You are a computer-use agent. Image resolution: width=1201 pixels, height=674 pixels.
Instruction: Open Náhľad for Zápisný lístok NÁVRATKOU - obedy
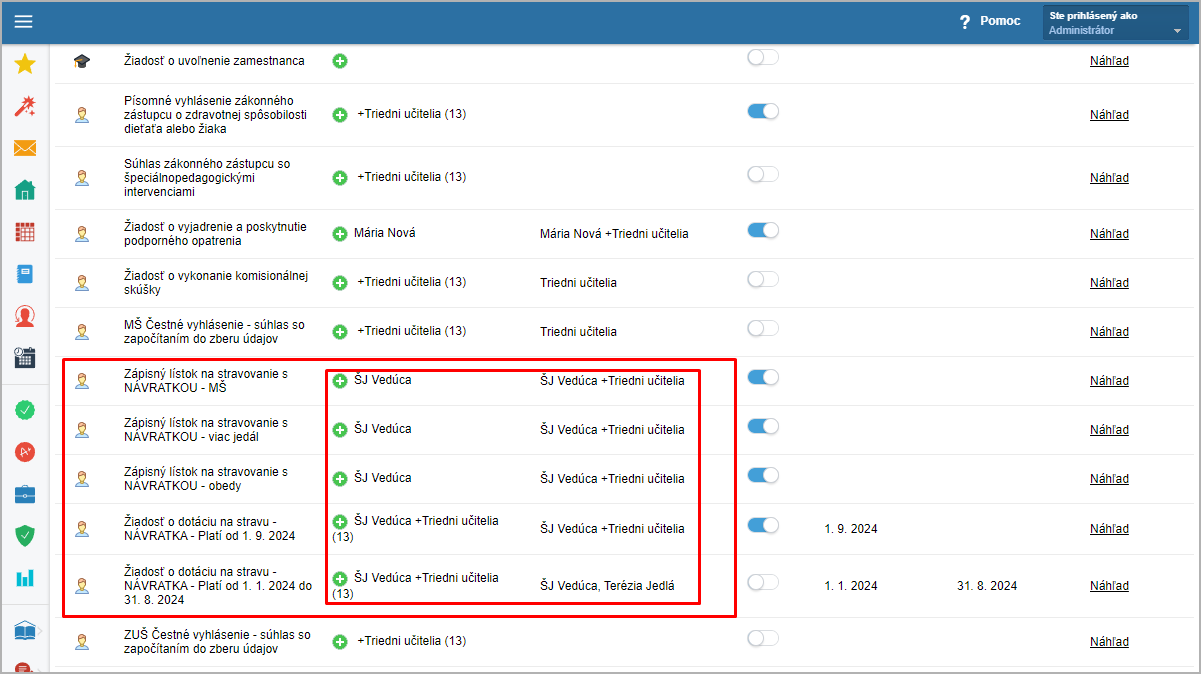click(1109, 479)
